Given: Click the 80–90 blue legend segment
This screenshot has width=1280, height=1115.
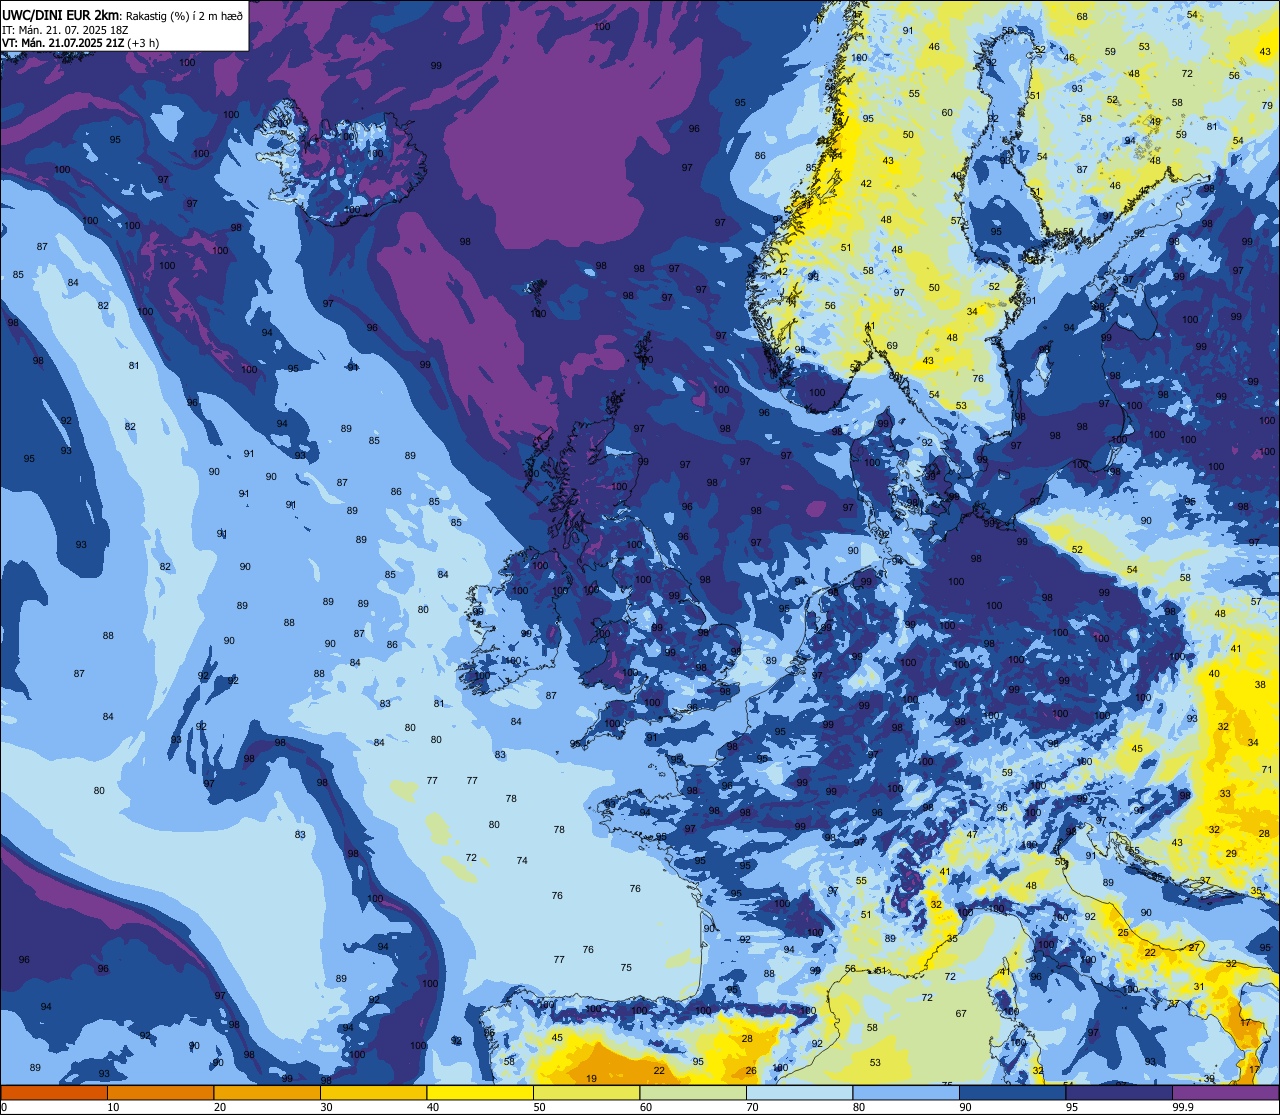Looking at the screenshot, I should click(906, 1093).
